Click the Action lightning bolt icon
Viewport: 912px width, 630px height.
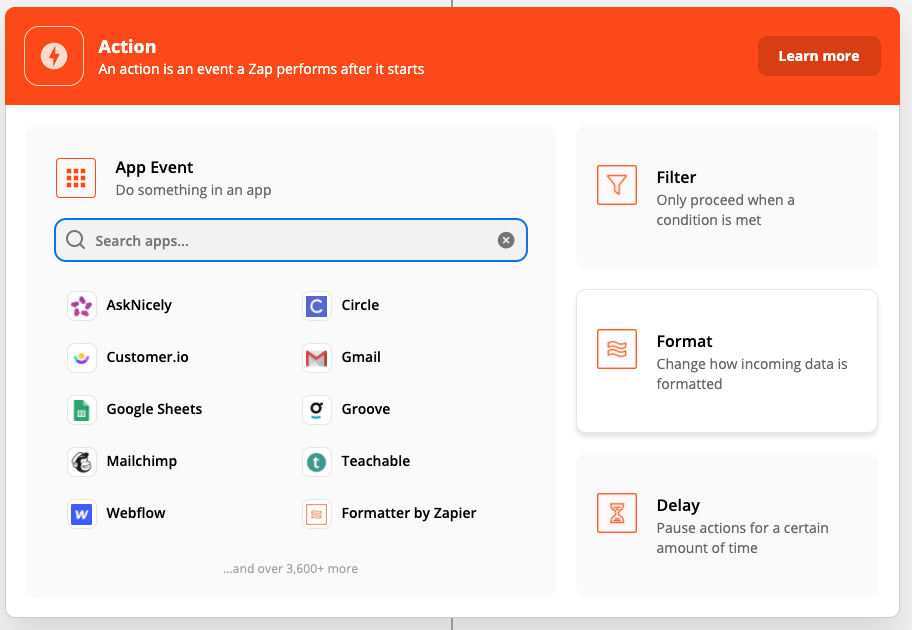[54, 56]
